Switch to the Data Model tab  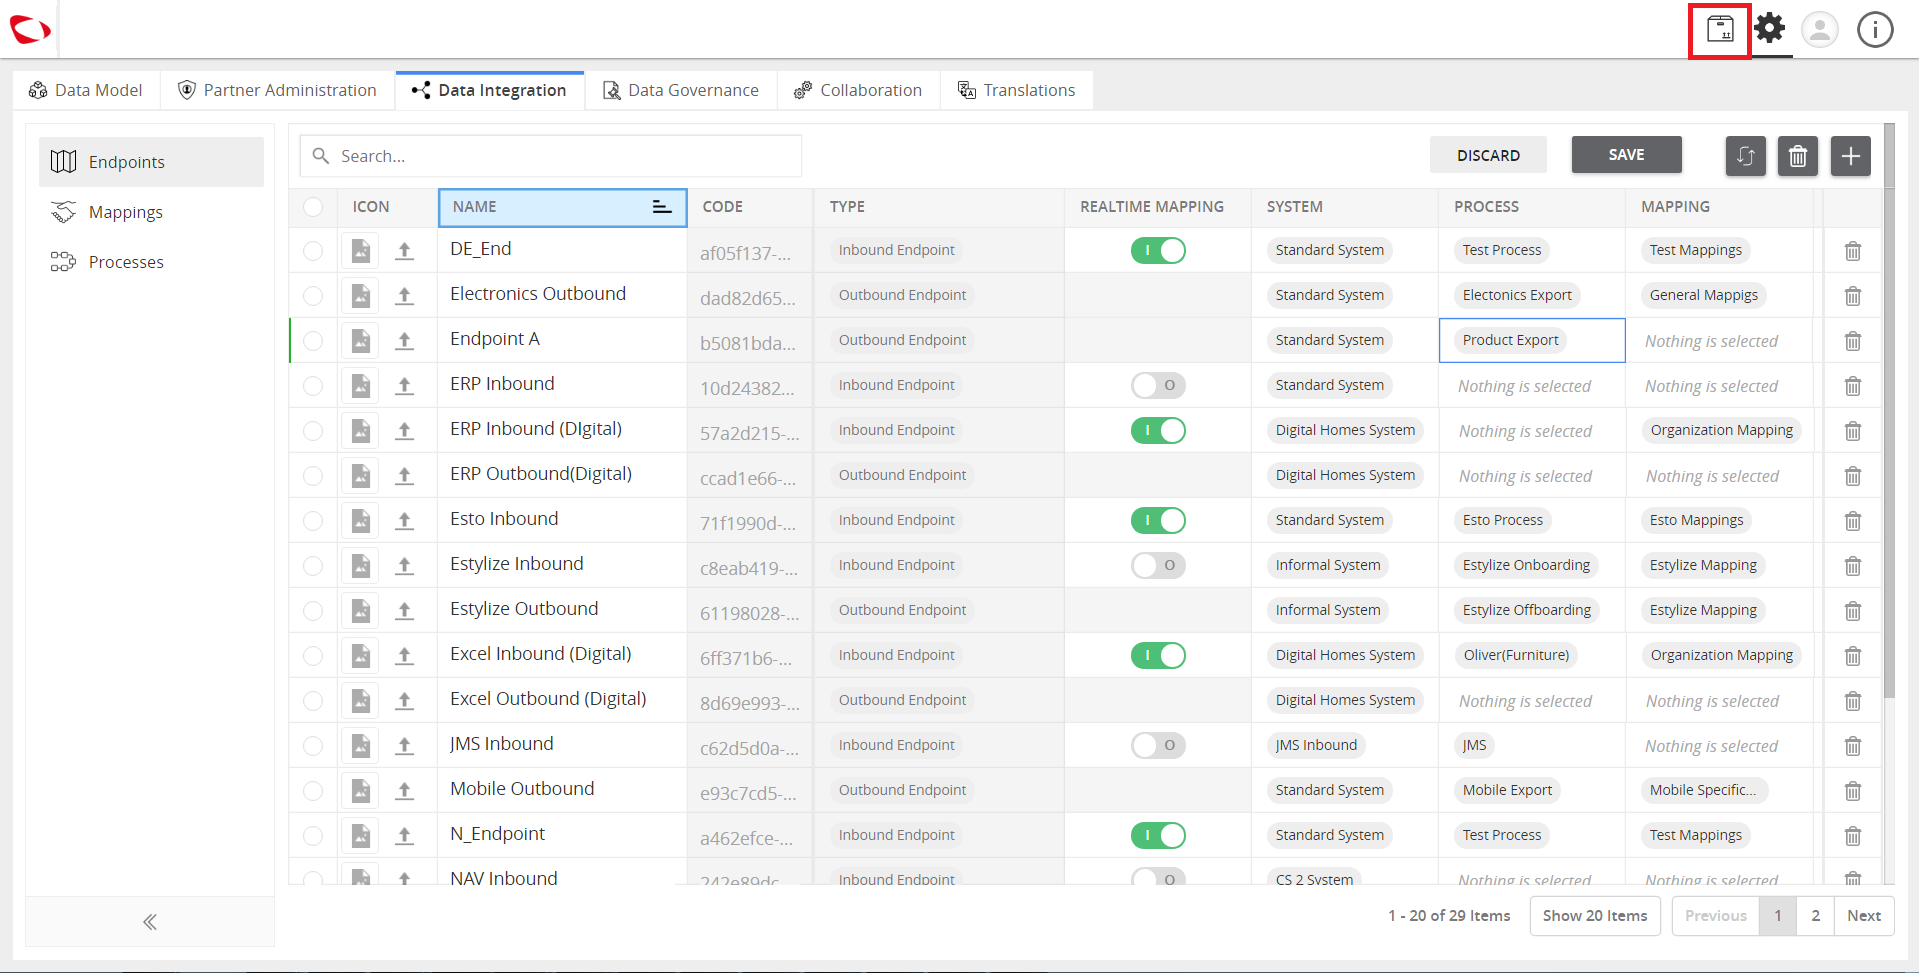pos(86,90)
